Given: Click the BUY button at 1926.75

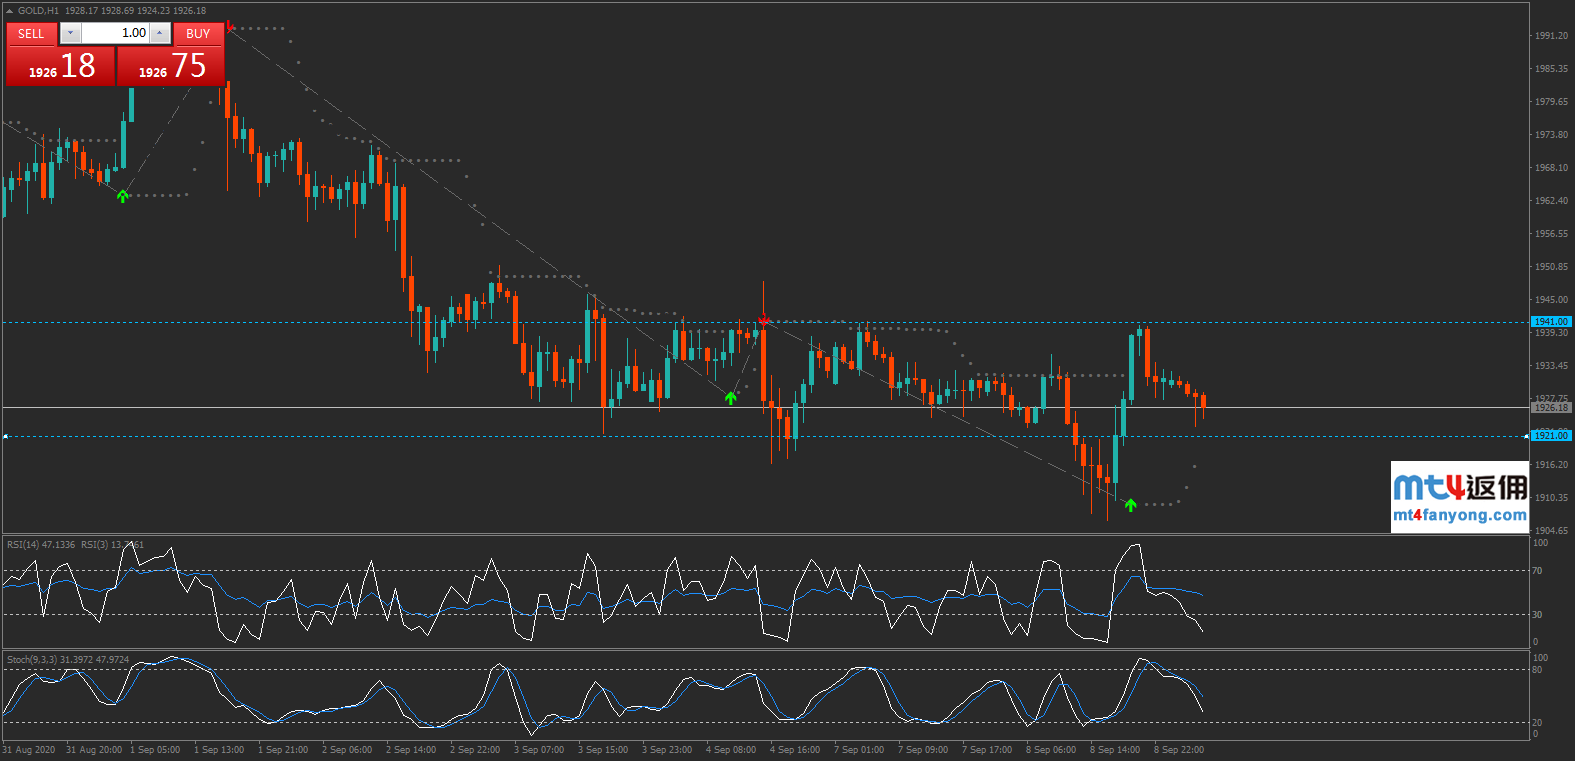Looking at the screenshot, I should 171,66.
